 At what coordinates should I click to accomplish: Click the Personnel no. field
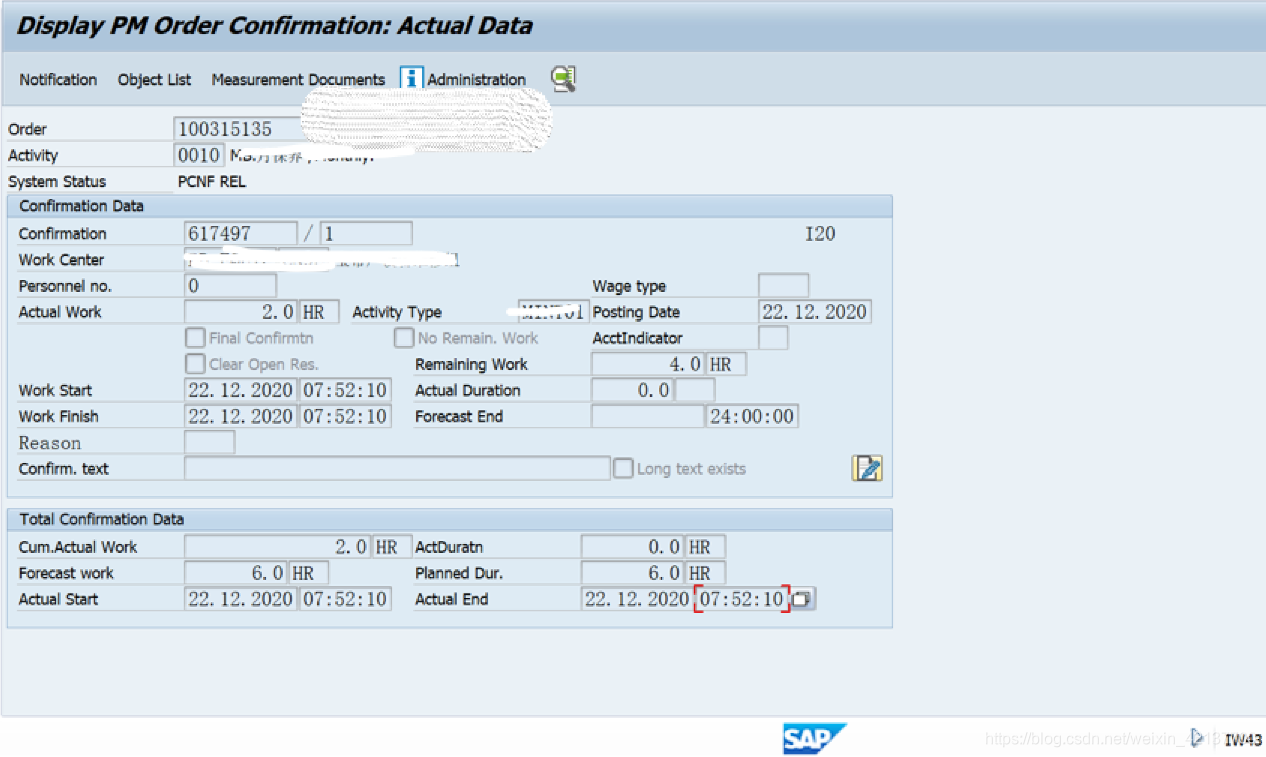click(231, 286)
